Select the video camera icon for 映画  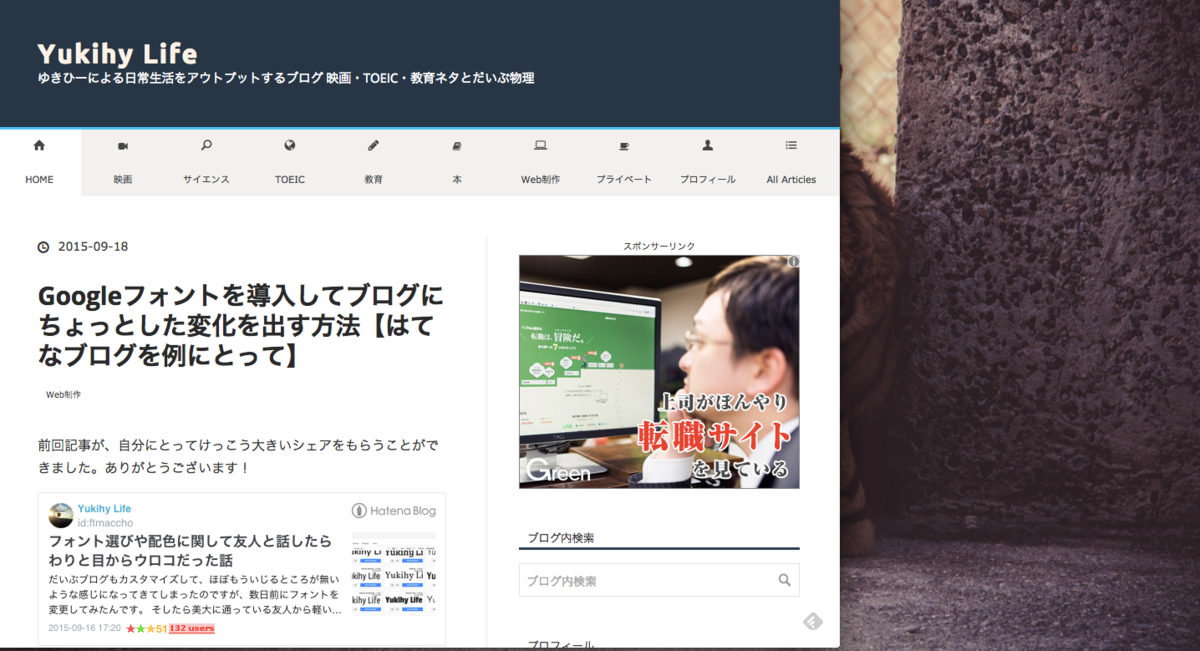click(x=122, y=145)
